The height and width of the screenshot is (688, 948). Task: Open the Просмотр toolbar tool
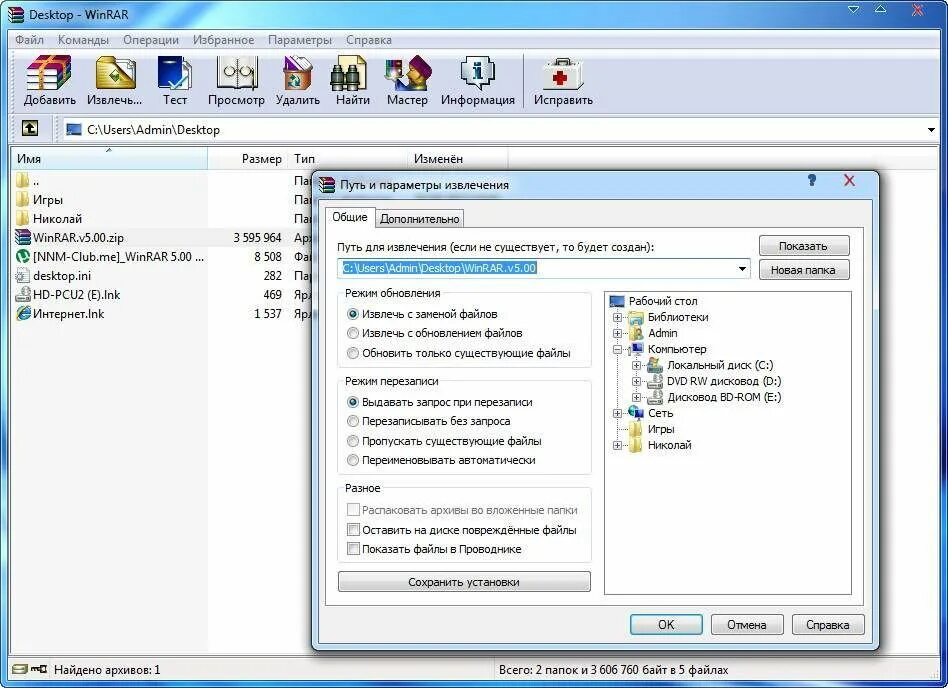tap(236, 80)
